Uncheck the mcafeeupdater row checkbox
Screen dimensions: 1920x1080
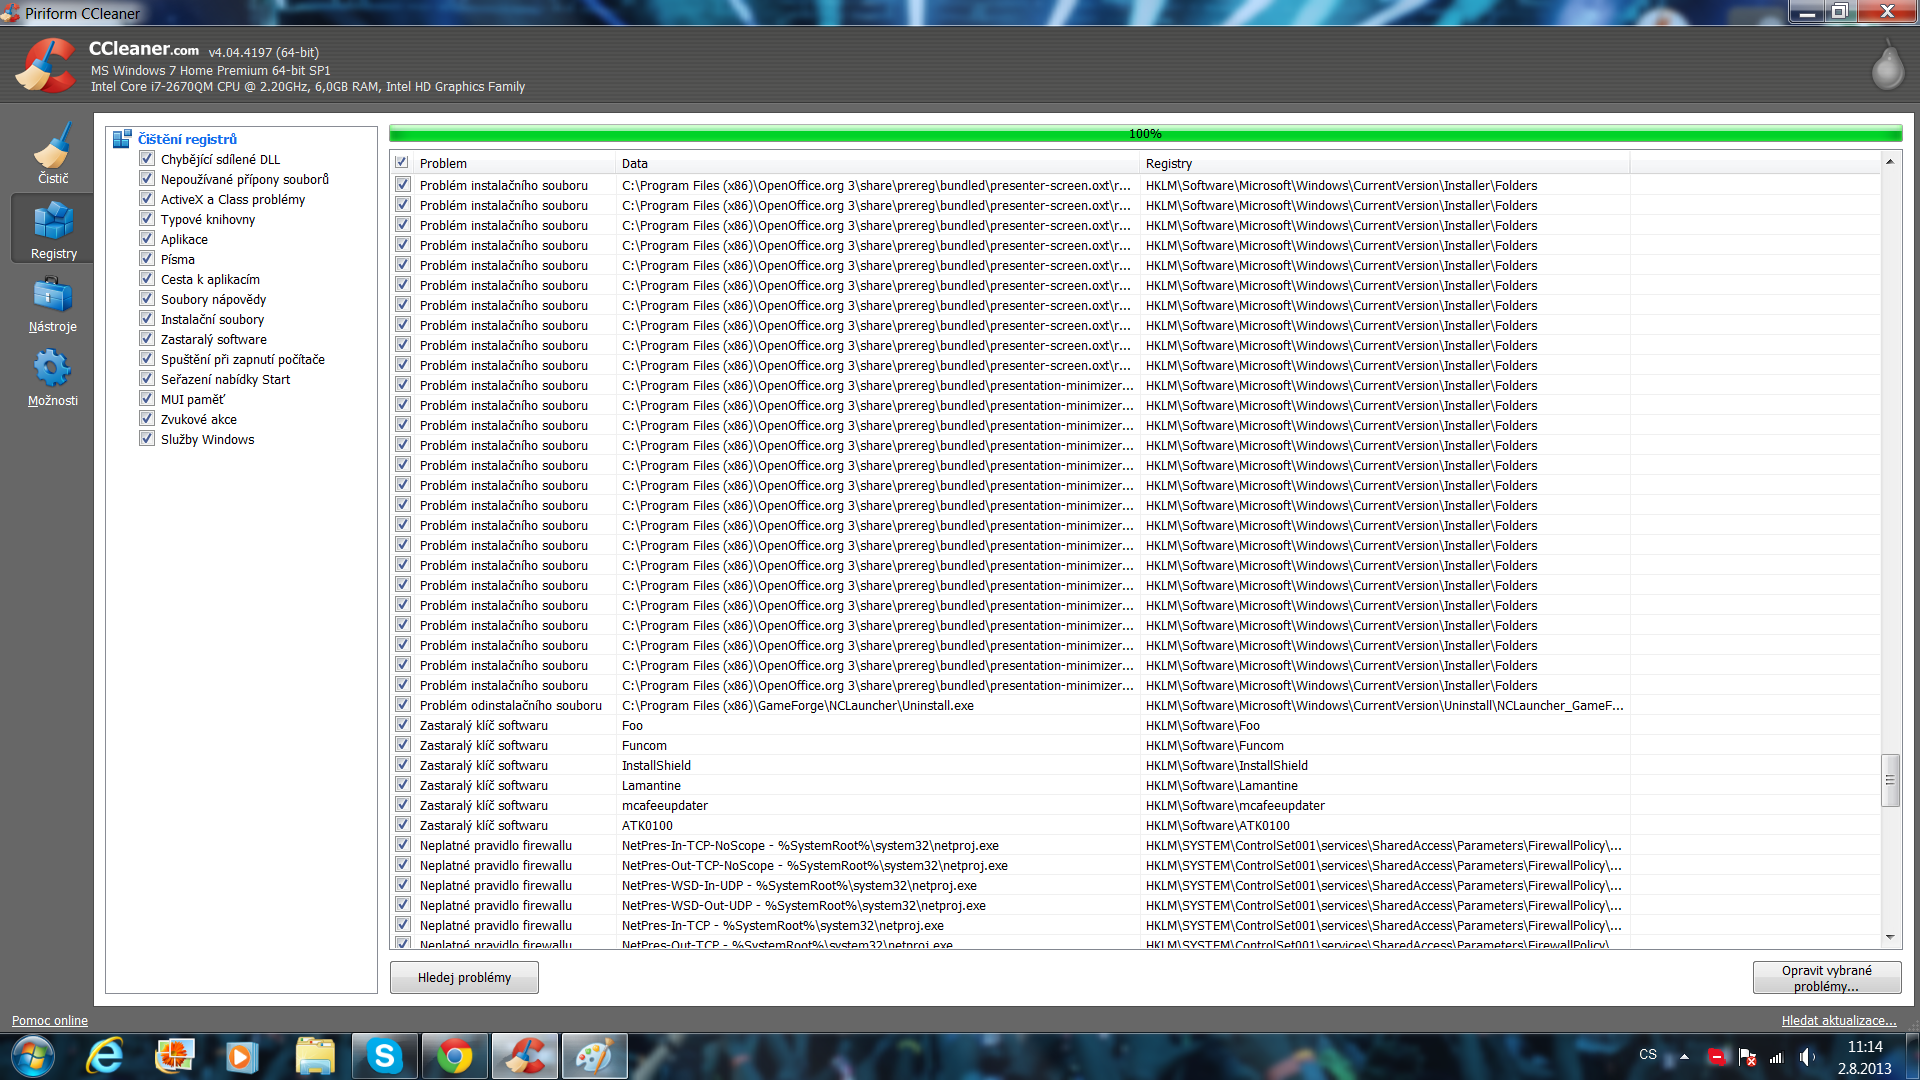(x=403, y=805)
